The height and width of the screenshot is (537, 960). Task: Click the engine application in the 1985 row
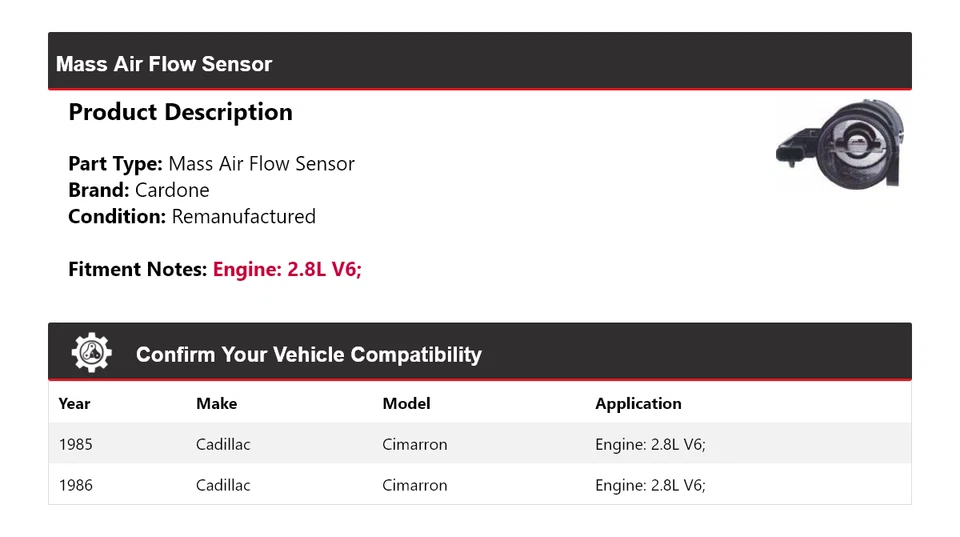[650, 444]
